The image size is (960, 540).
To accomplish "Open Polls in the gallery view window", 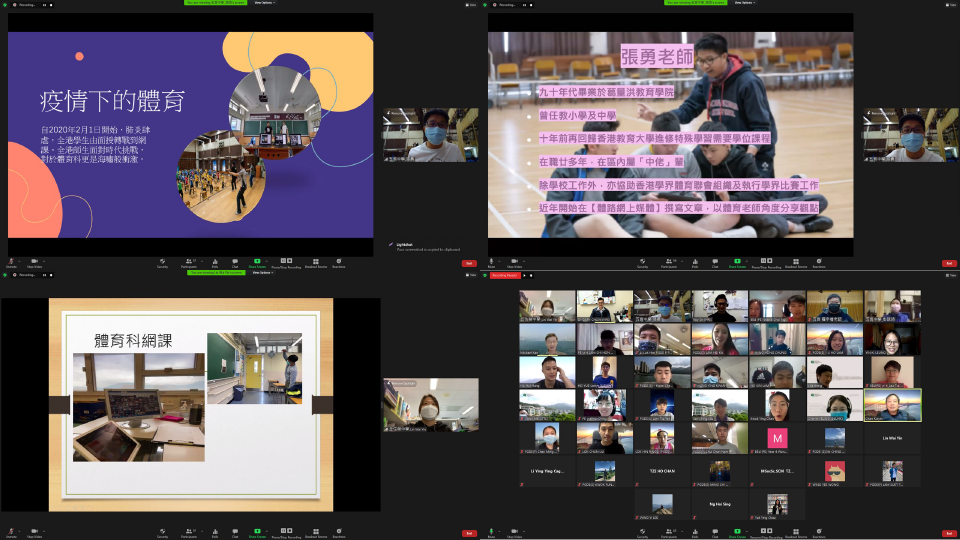I will pos(695,533).
